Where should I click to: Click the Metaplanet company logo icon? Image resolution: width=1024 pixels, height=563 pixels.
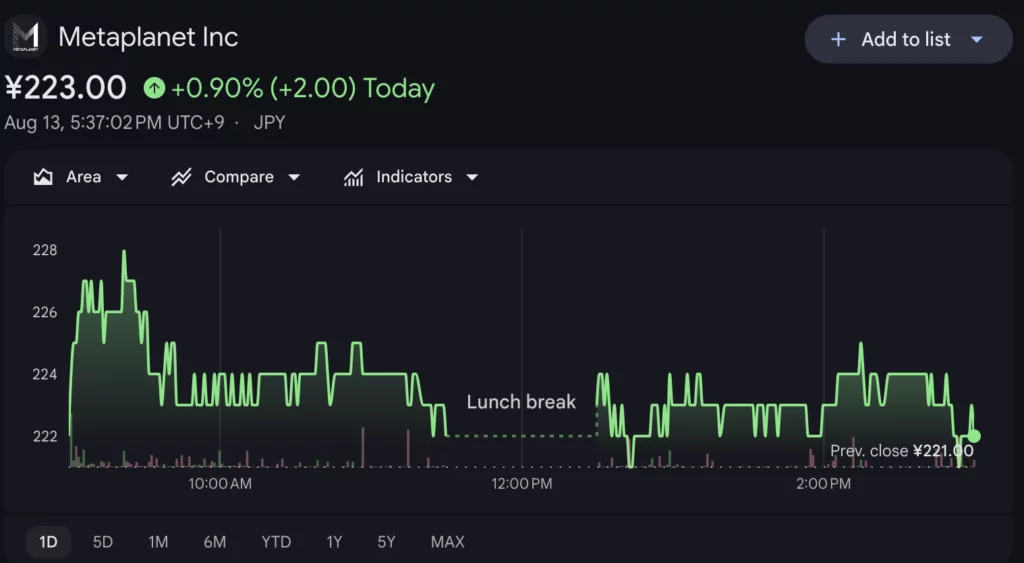pyautogui.click(x=25, y=37)
